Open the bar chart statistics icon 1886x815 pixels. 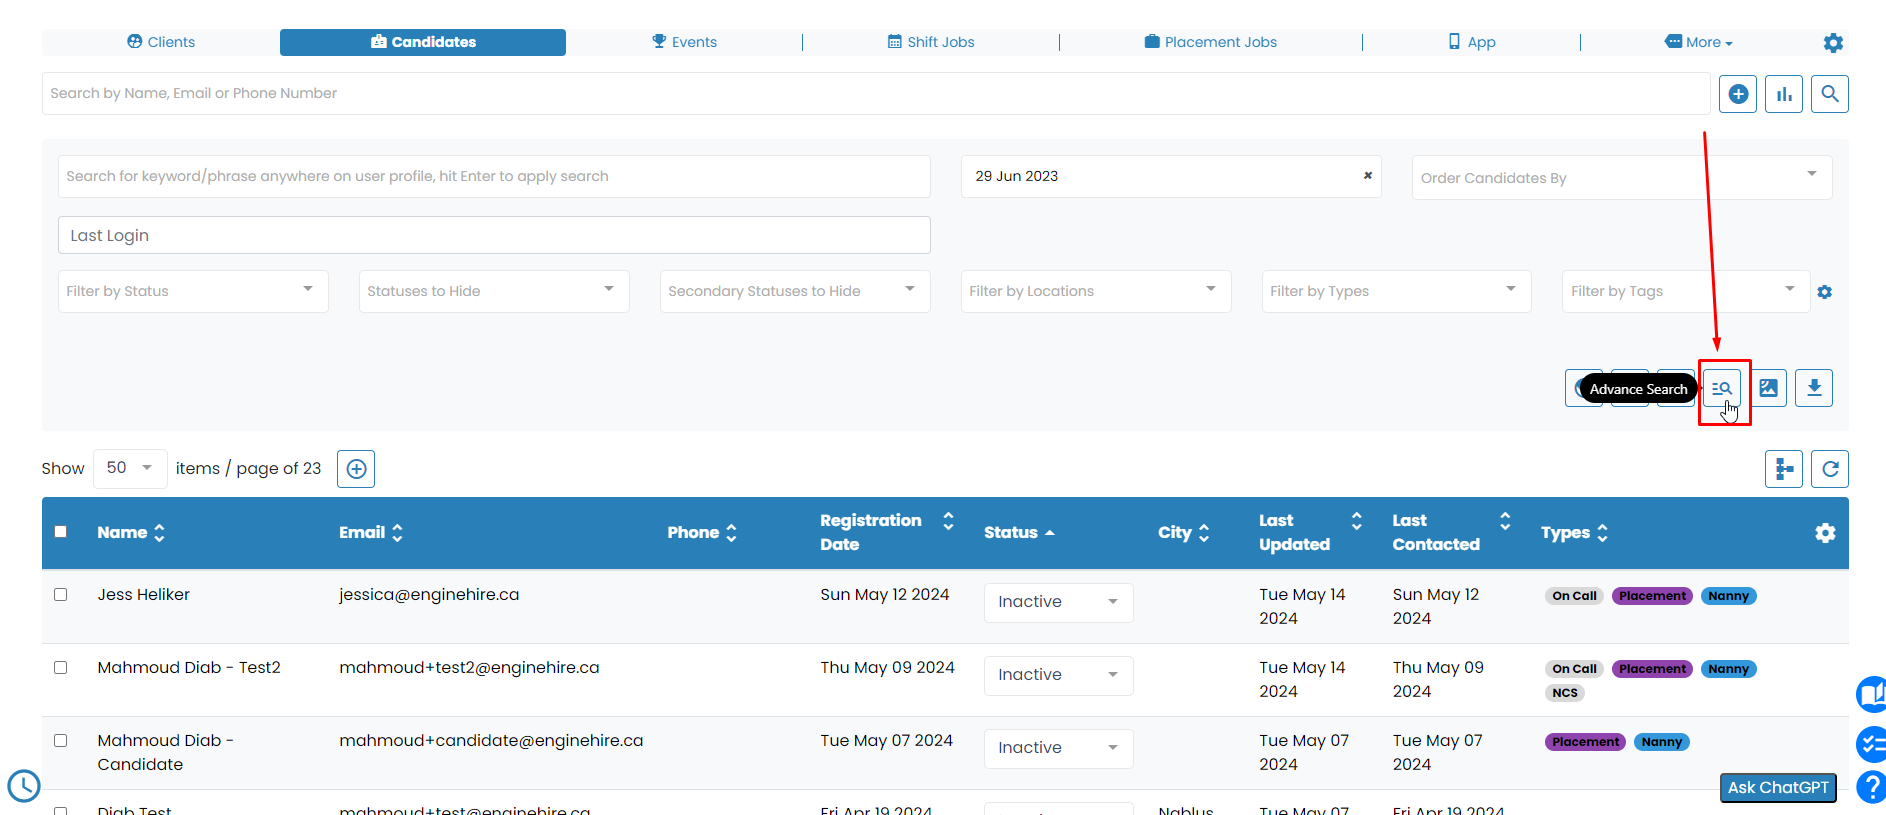(x=1783, y=94)
